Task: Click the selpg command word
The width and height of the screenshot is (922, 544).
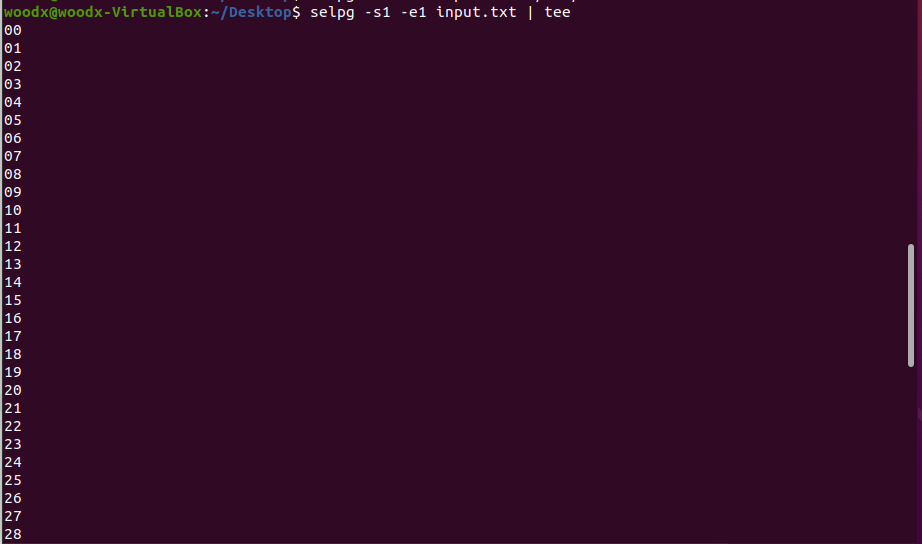Action: click(332, 12)
